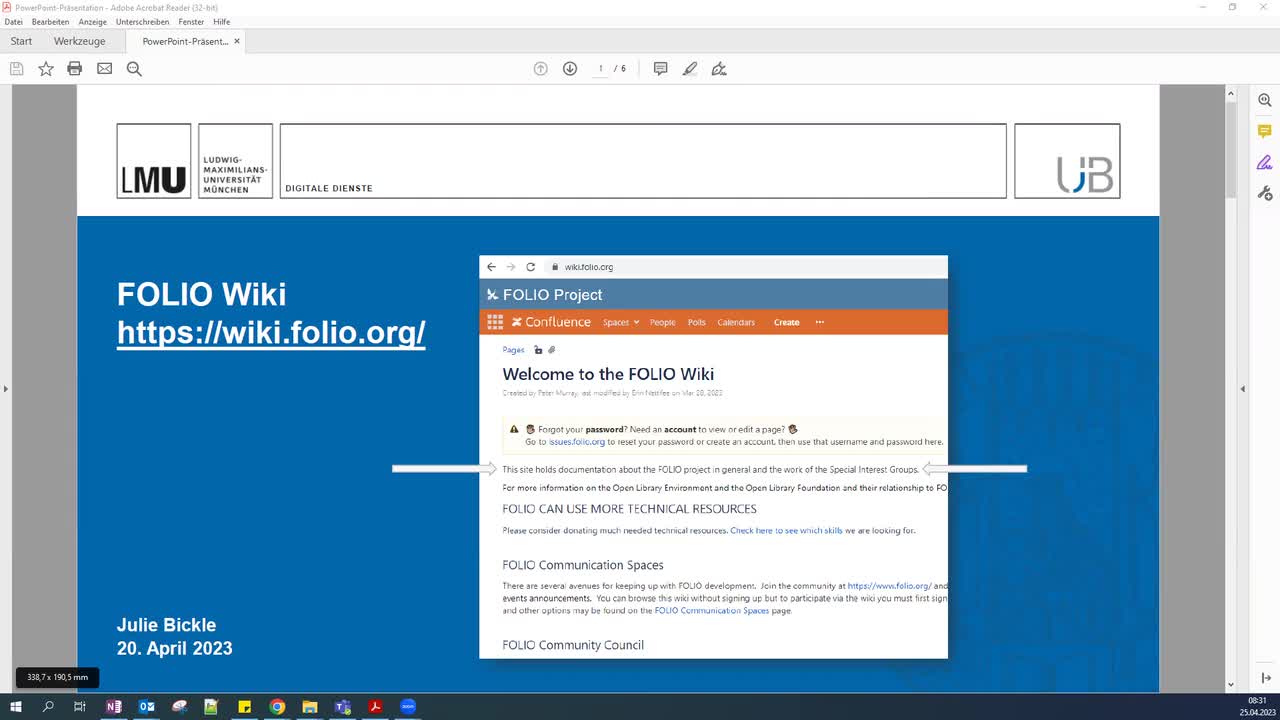Image resolution: width=1280 pixels, height=720 pixels.
Task: Open zoom search tool in right pane
Action: (x=1265, y=100)
